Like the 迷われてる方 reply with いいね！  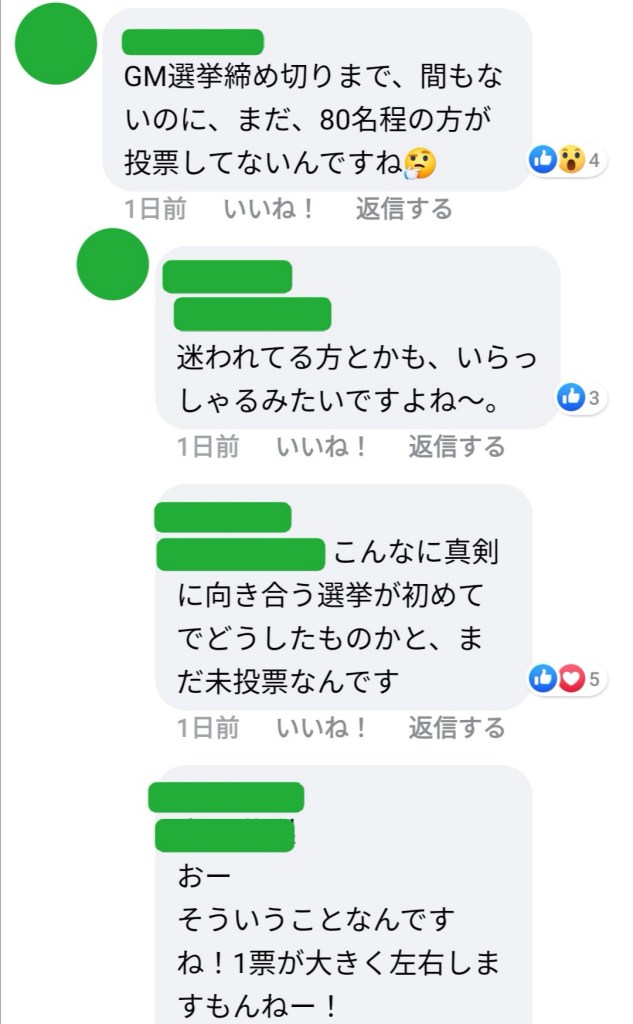coord(321,447)
